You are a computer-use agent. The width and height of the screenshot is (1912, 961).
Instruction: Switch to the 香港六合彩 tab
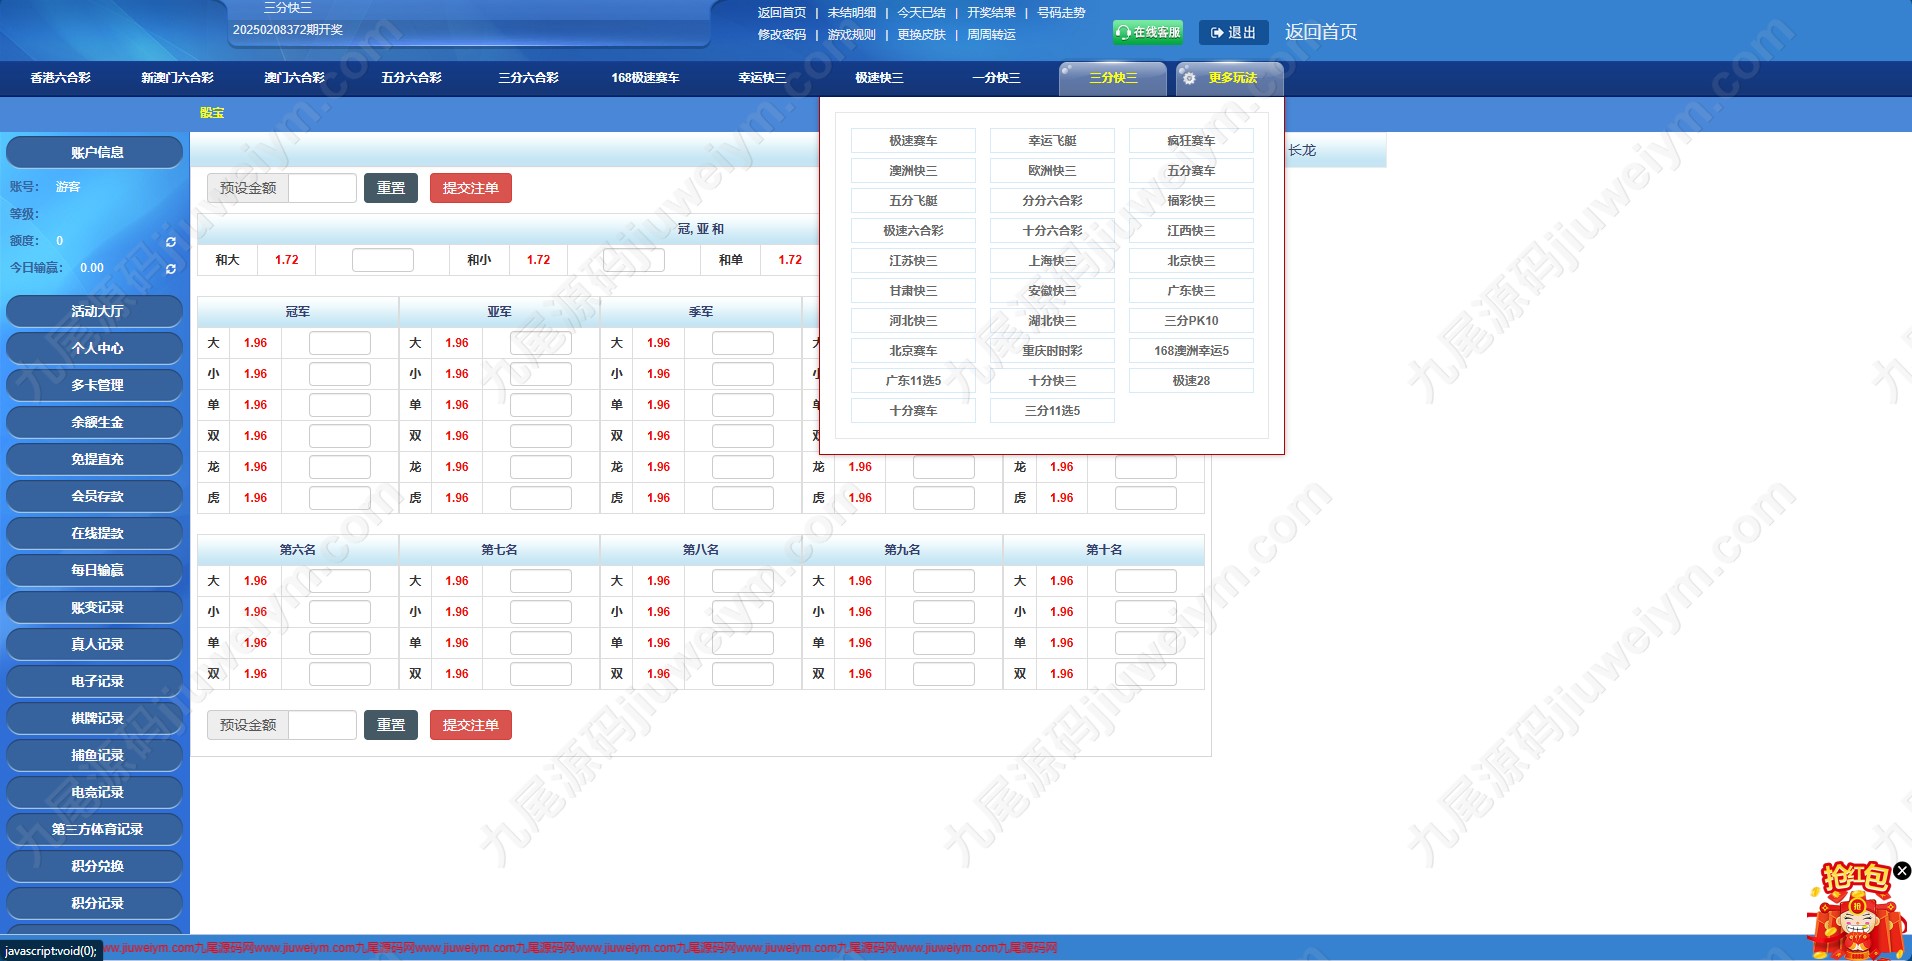(60, 78)
